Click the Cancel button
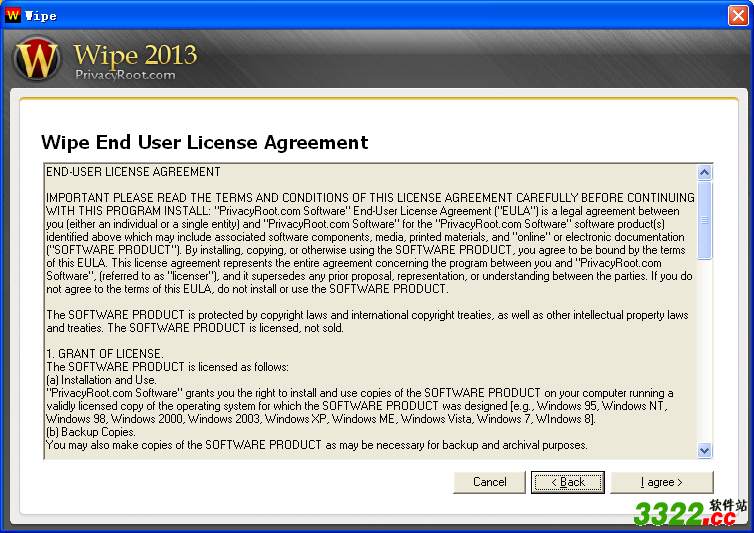This screenshot has height=533, width=754. 489,482
